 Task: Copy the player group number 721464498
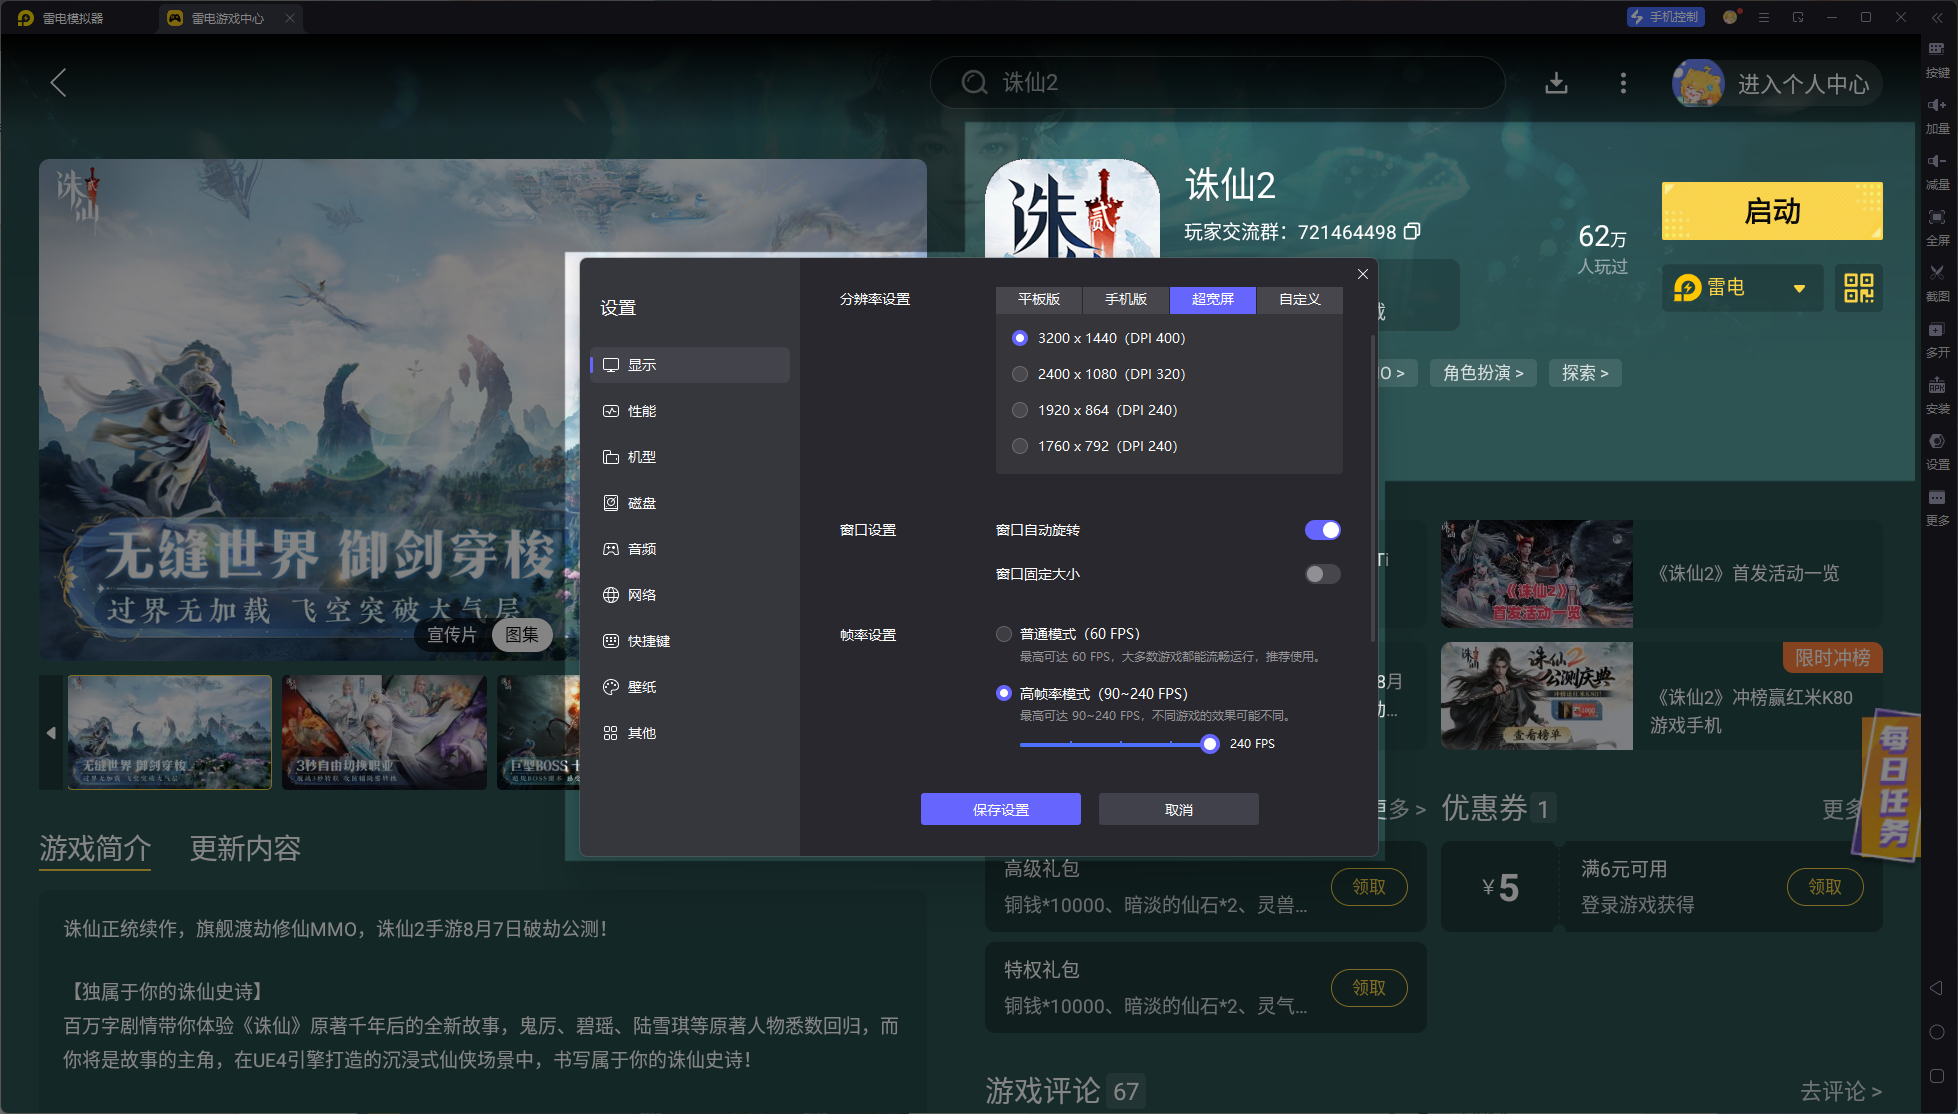pyautogui.click(x=1412, y=232)
